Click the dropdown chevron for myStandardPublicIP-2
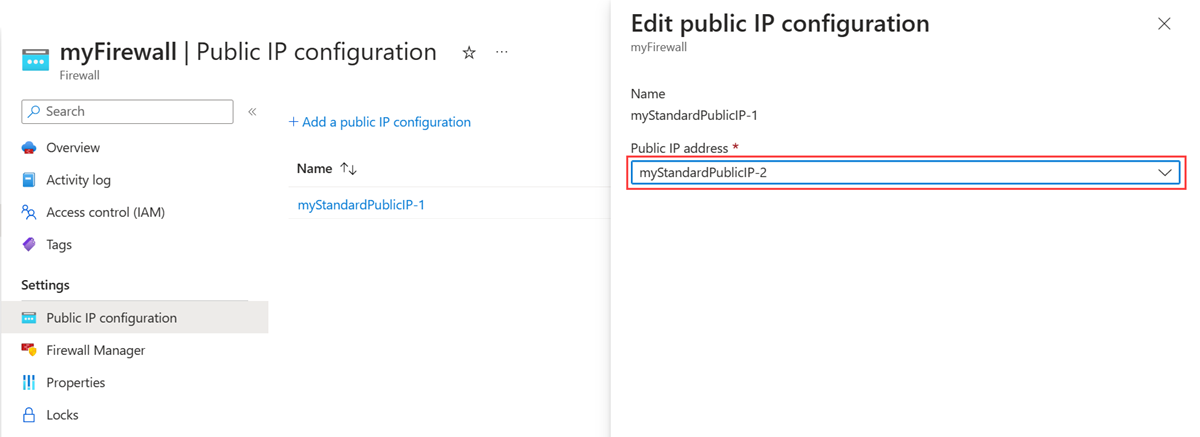The height and width of the screenshot is (437, 1200). tap(1165, 173)
